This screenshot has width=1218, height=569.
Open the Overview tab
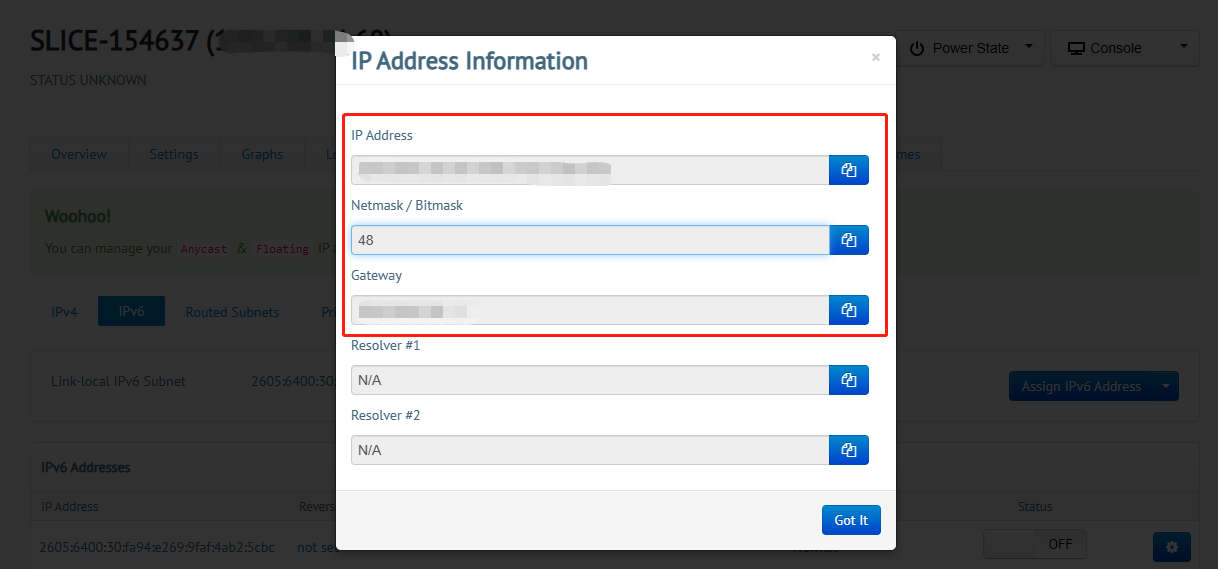click(79, 154)
